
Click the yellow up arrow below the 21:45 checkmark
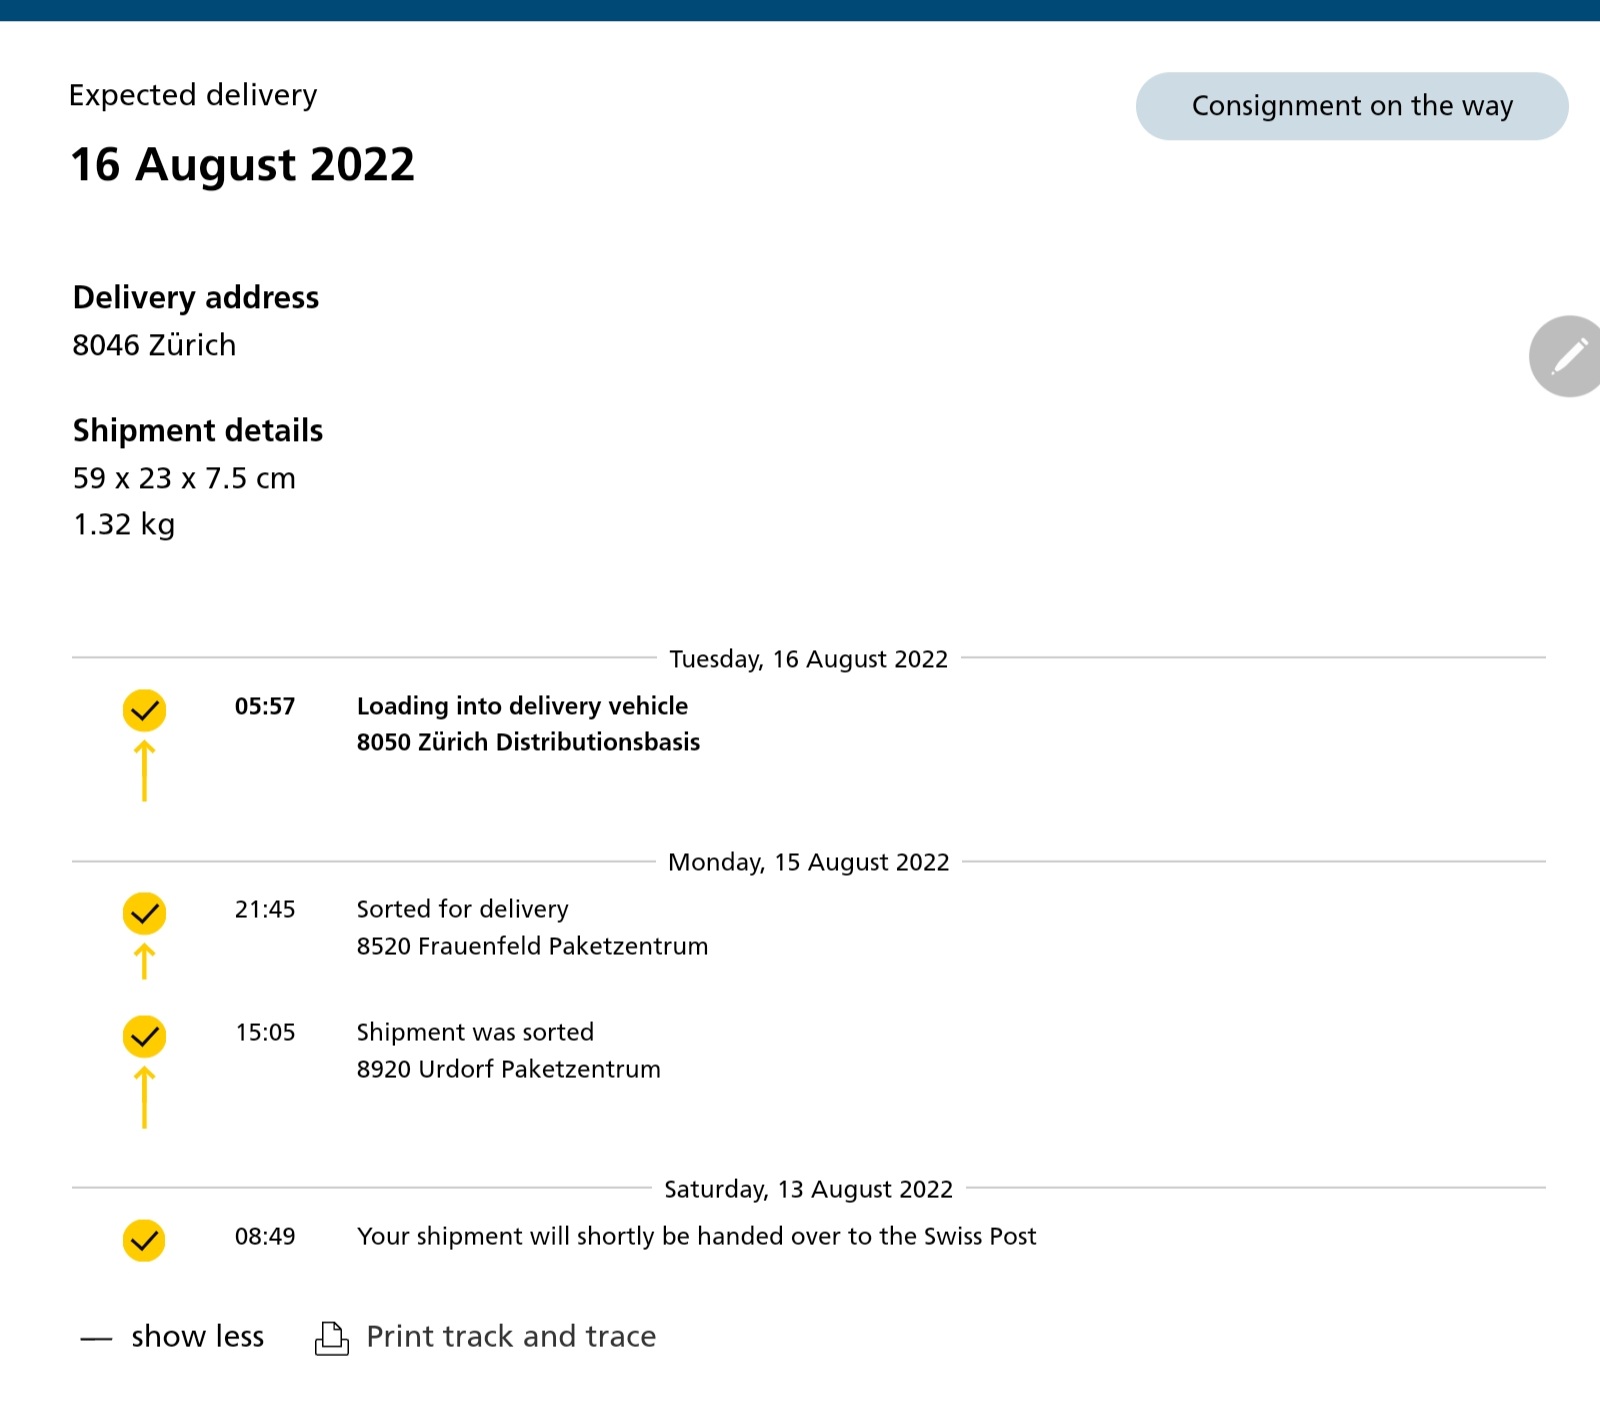144,961
